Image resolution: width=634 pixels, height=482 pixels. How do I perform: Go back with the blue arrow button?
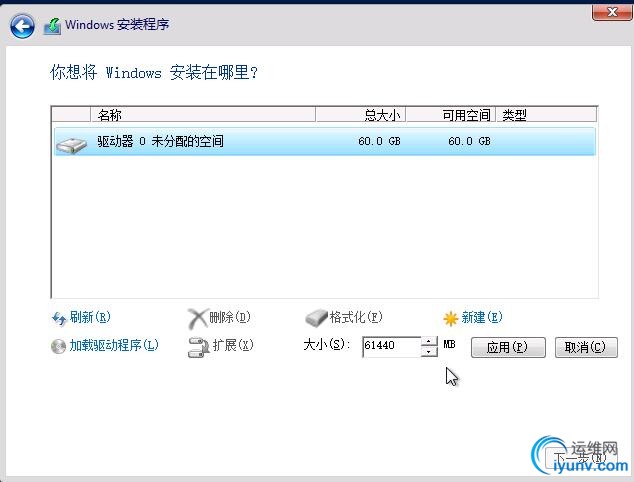coord(22,26)
